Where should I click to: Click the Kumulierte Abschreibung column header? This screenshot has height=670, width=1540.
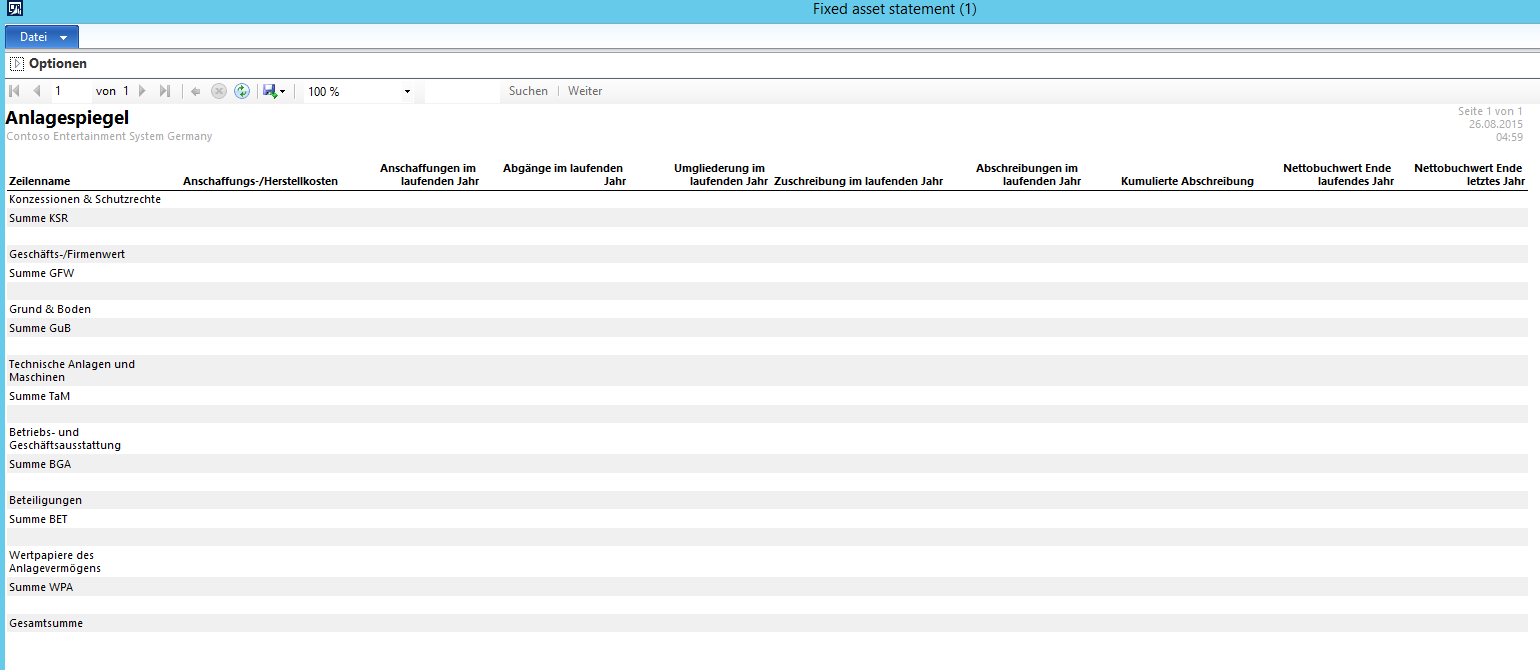point(1187,182)
